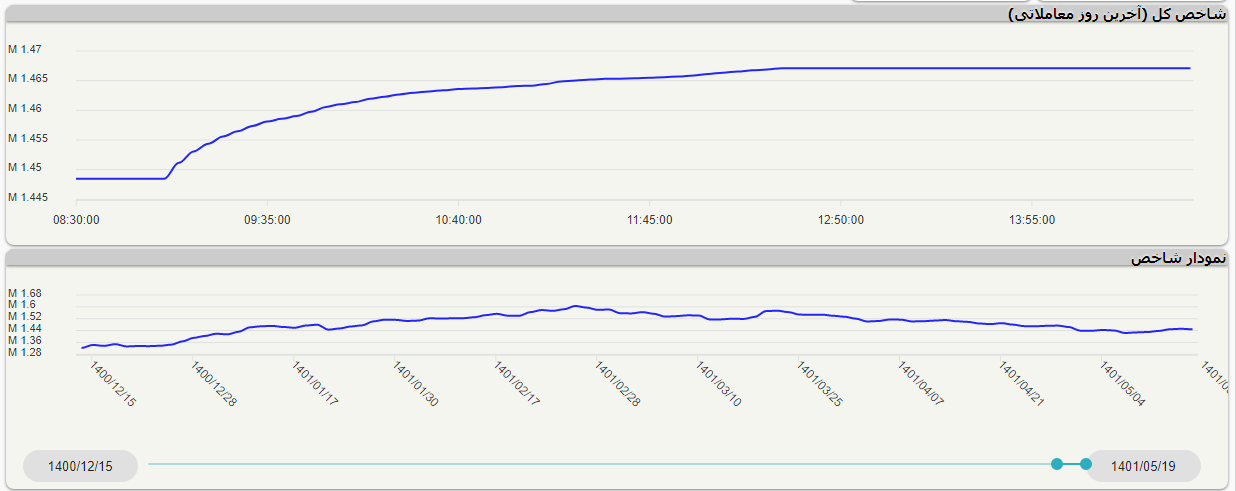Click the M 1.68 label on index chart
Screen dimensions: 1236x491
26,293
